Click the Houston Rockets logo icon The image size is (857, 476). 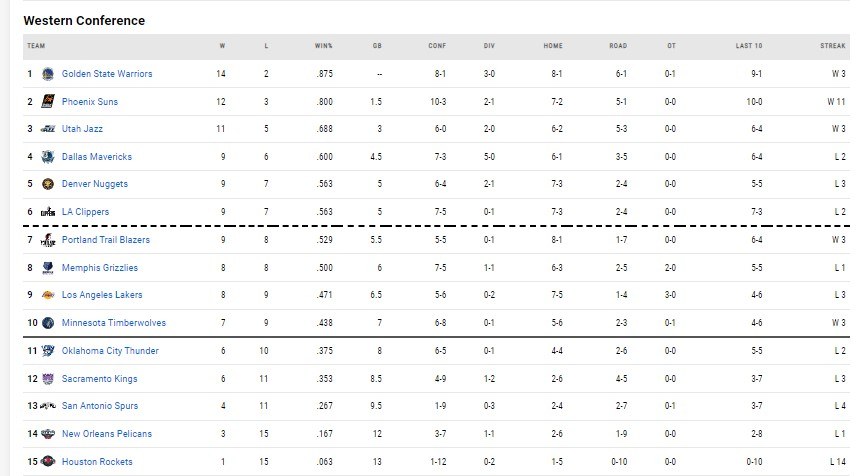tap(48, 462)
